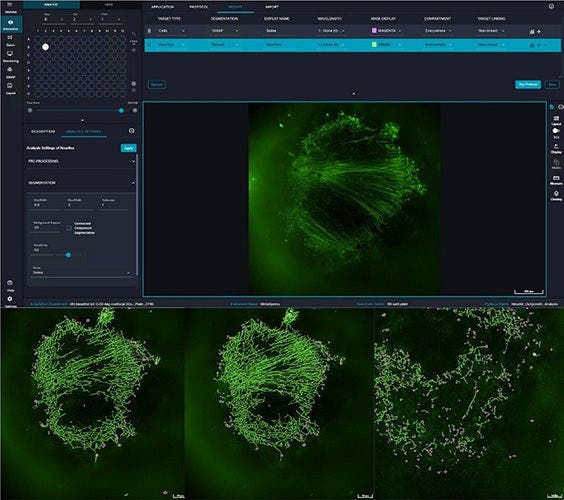Open the Protocol tab

[x=199, y=7]
